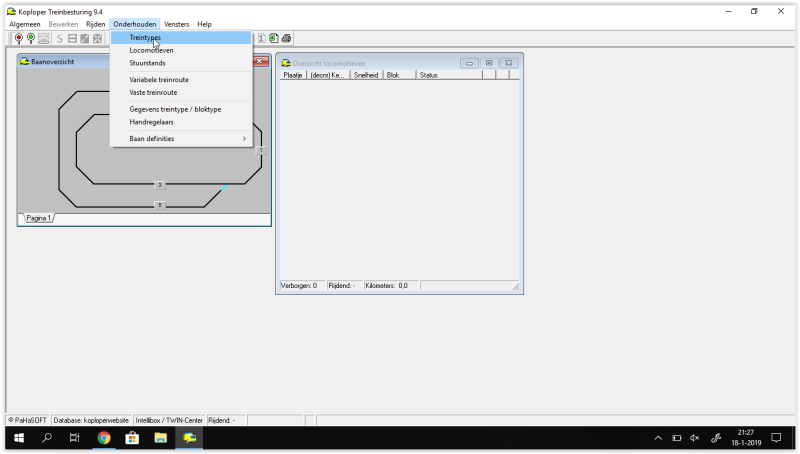The image size is (800, 454).
Task: Open File Explorer from the taskbar
Action: [160, 438]
